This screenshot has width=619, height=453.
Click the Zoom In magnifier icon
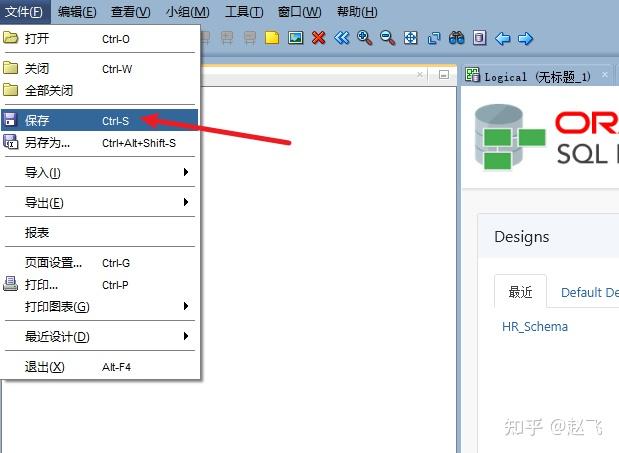(364, 38)
